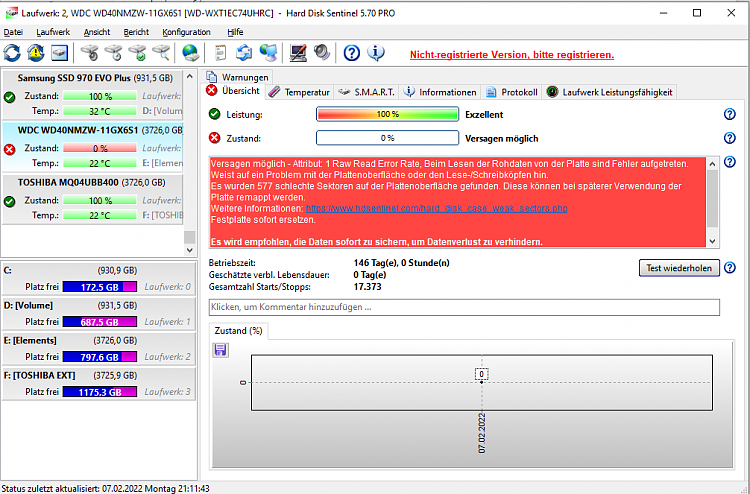
Task: Open the Datei menu
Action: (x=13, y=32)
